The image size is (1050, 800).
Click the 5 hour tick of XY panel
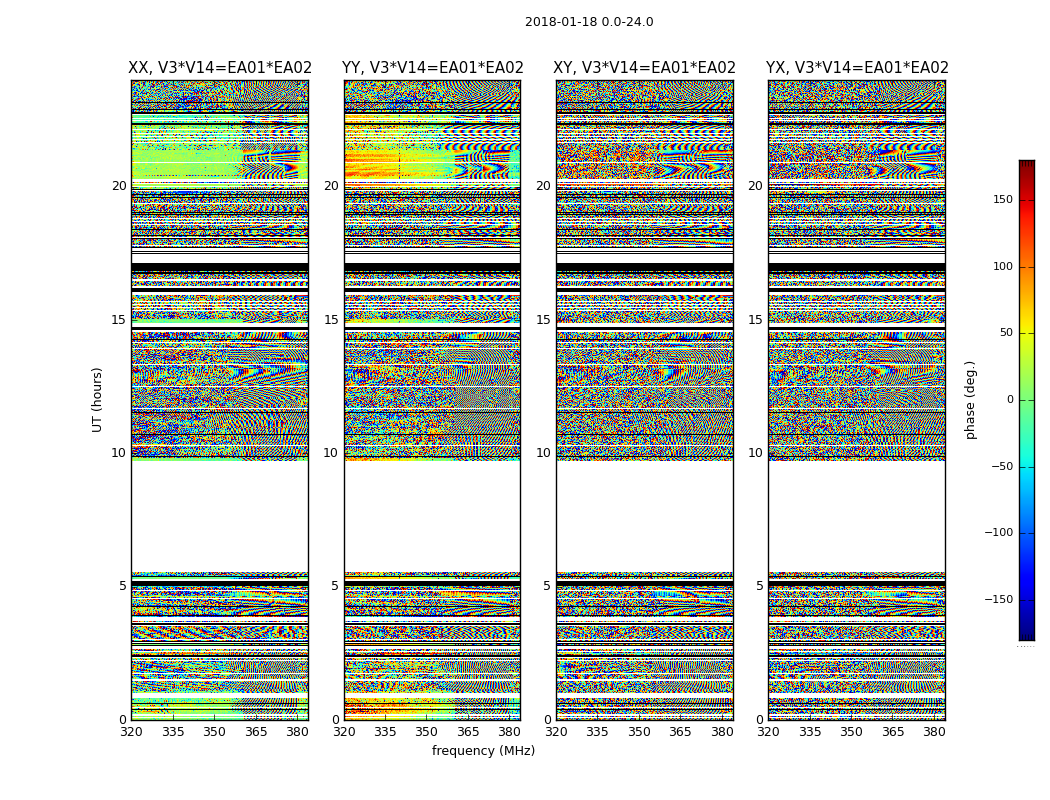[x=547, y=586]
